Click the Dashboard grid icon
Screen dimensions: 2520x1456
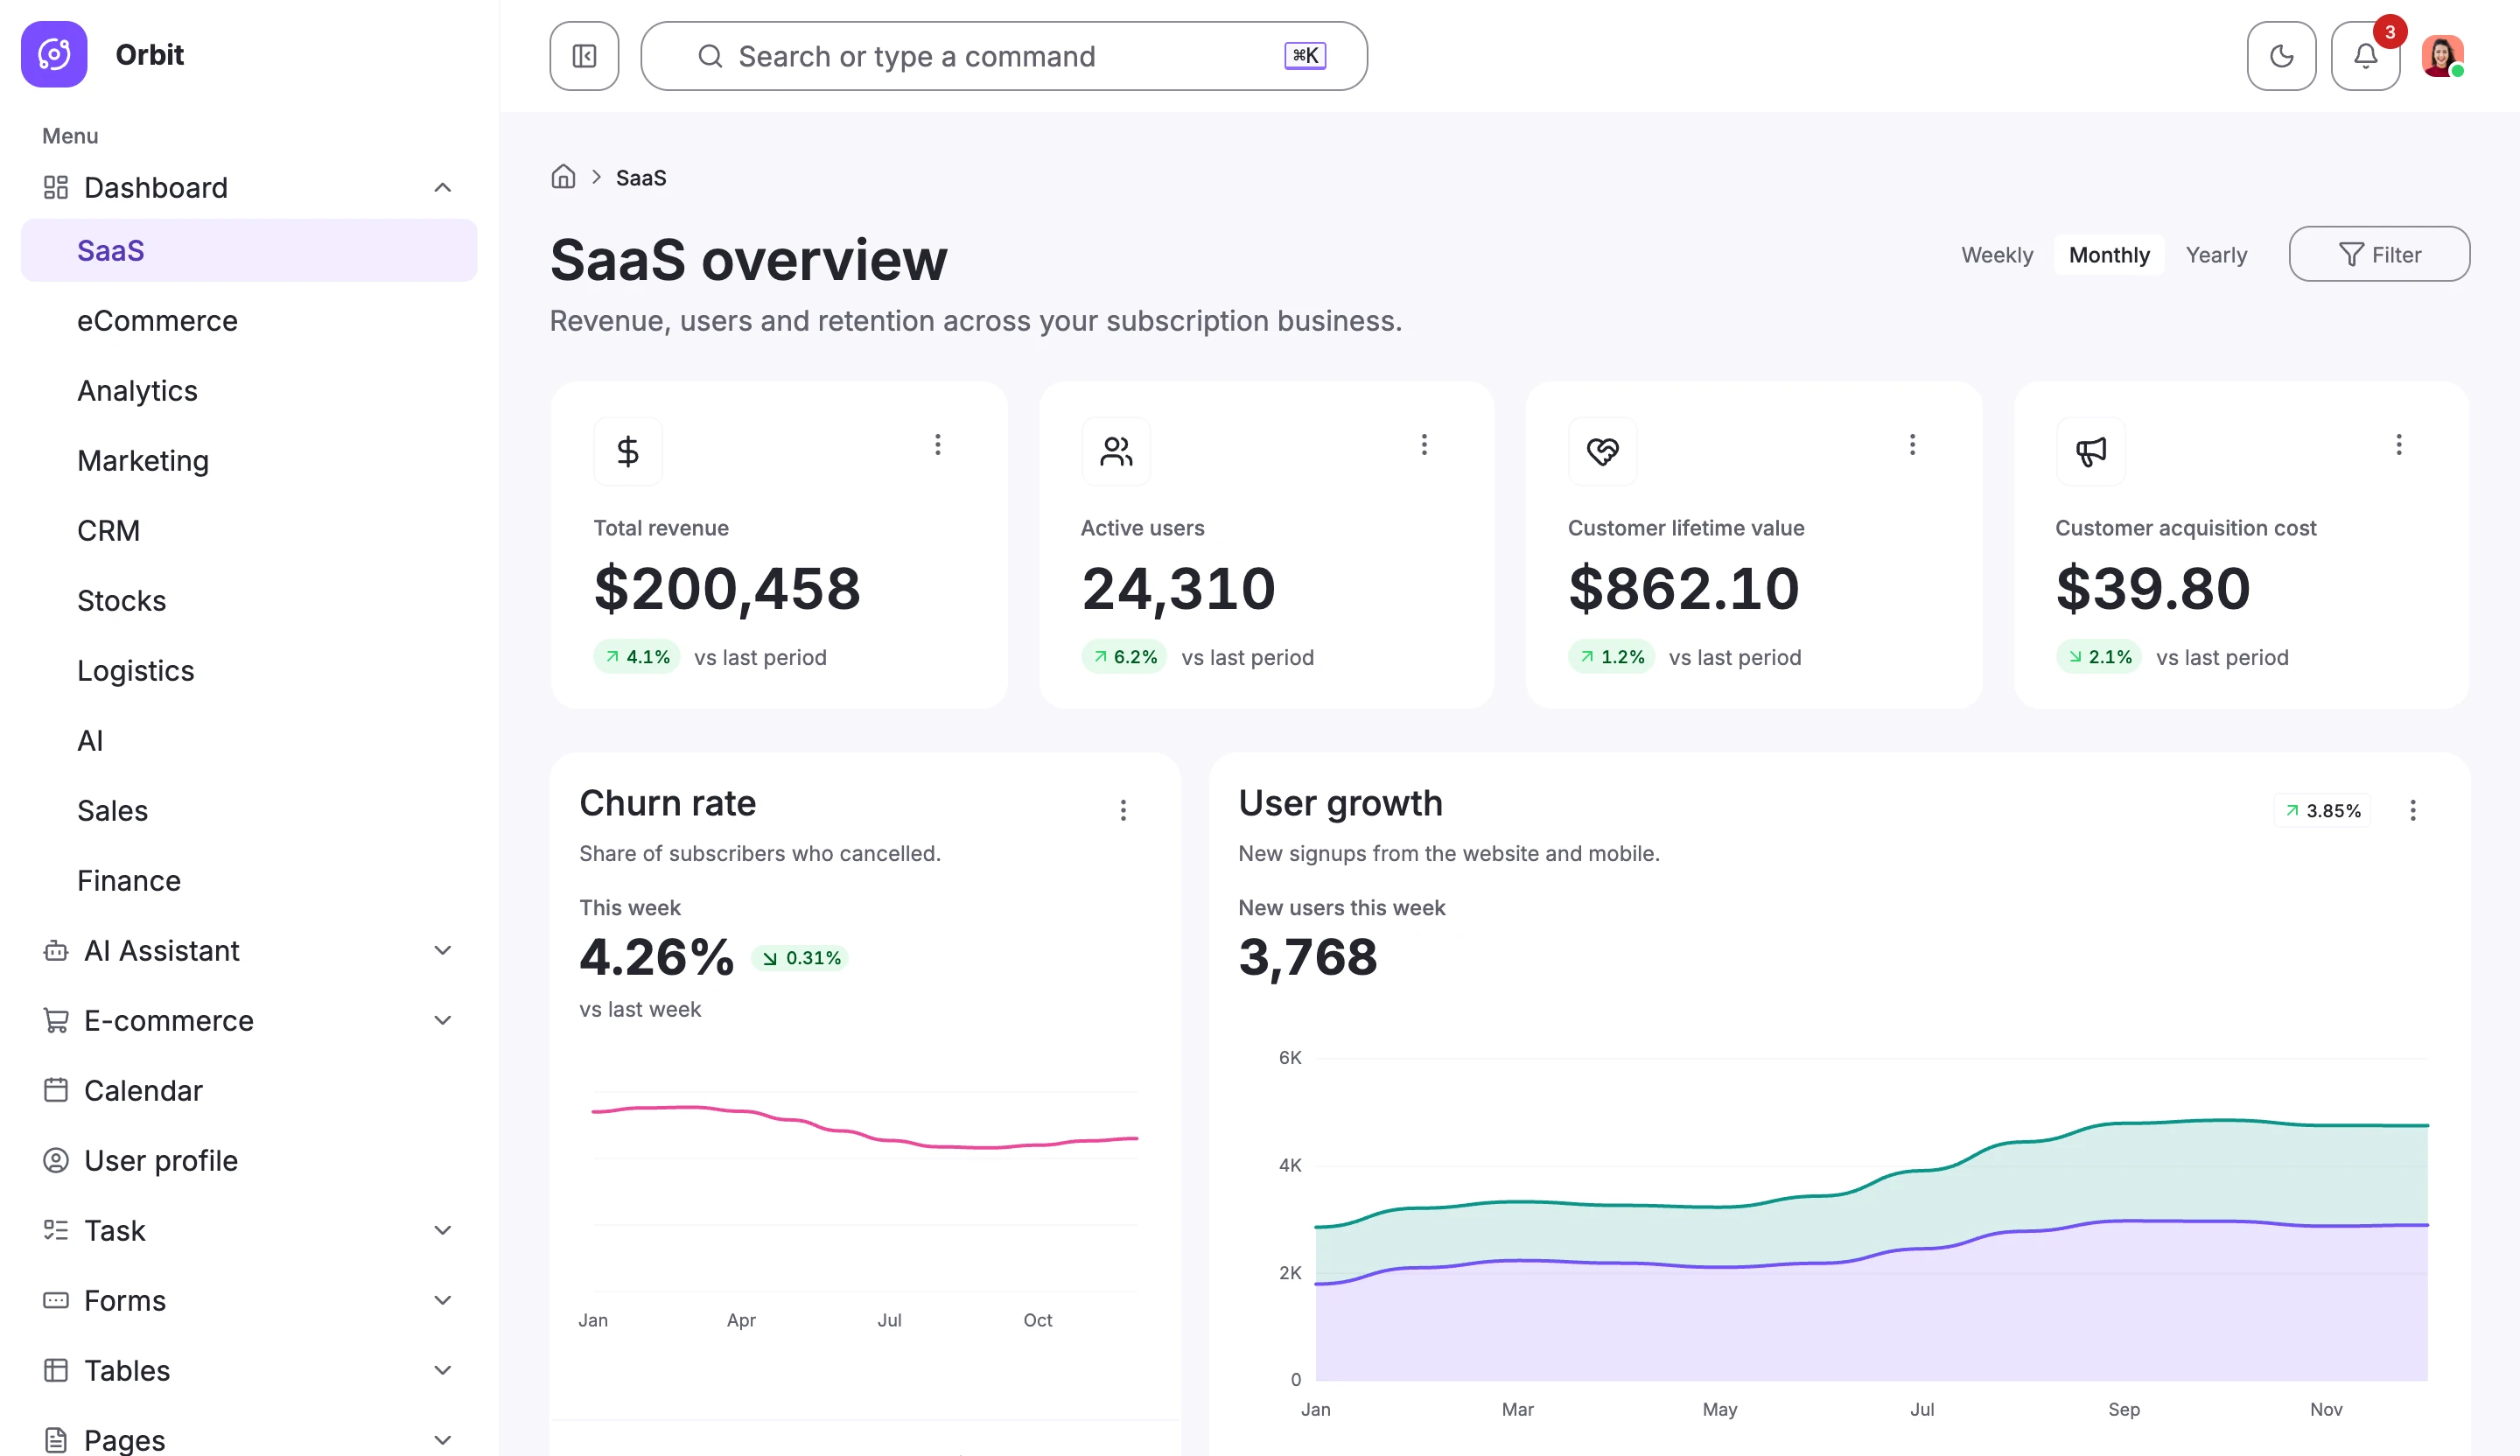click(56, 187)
